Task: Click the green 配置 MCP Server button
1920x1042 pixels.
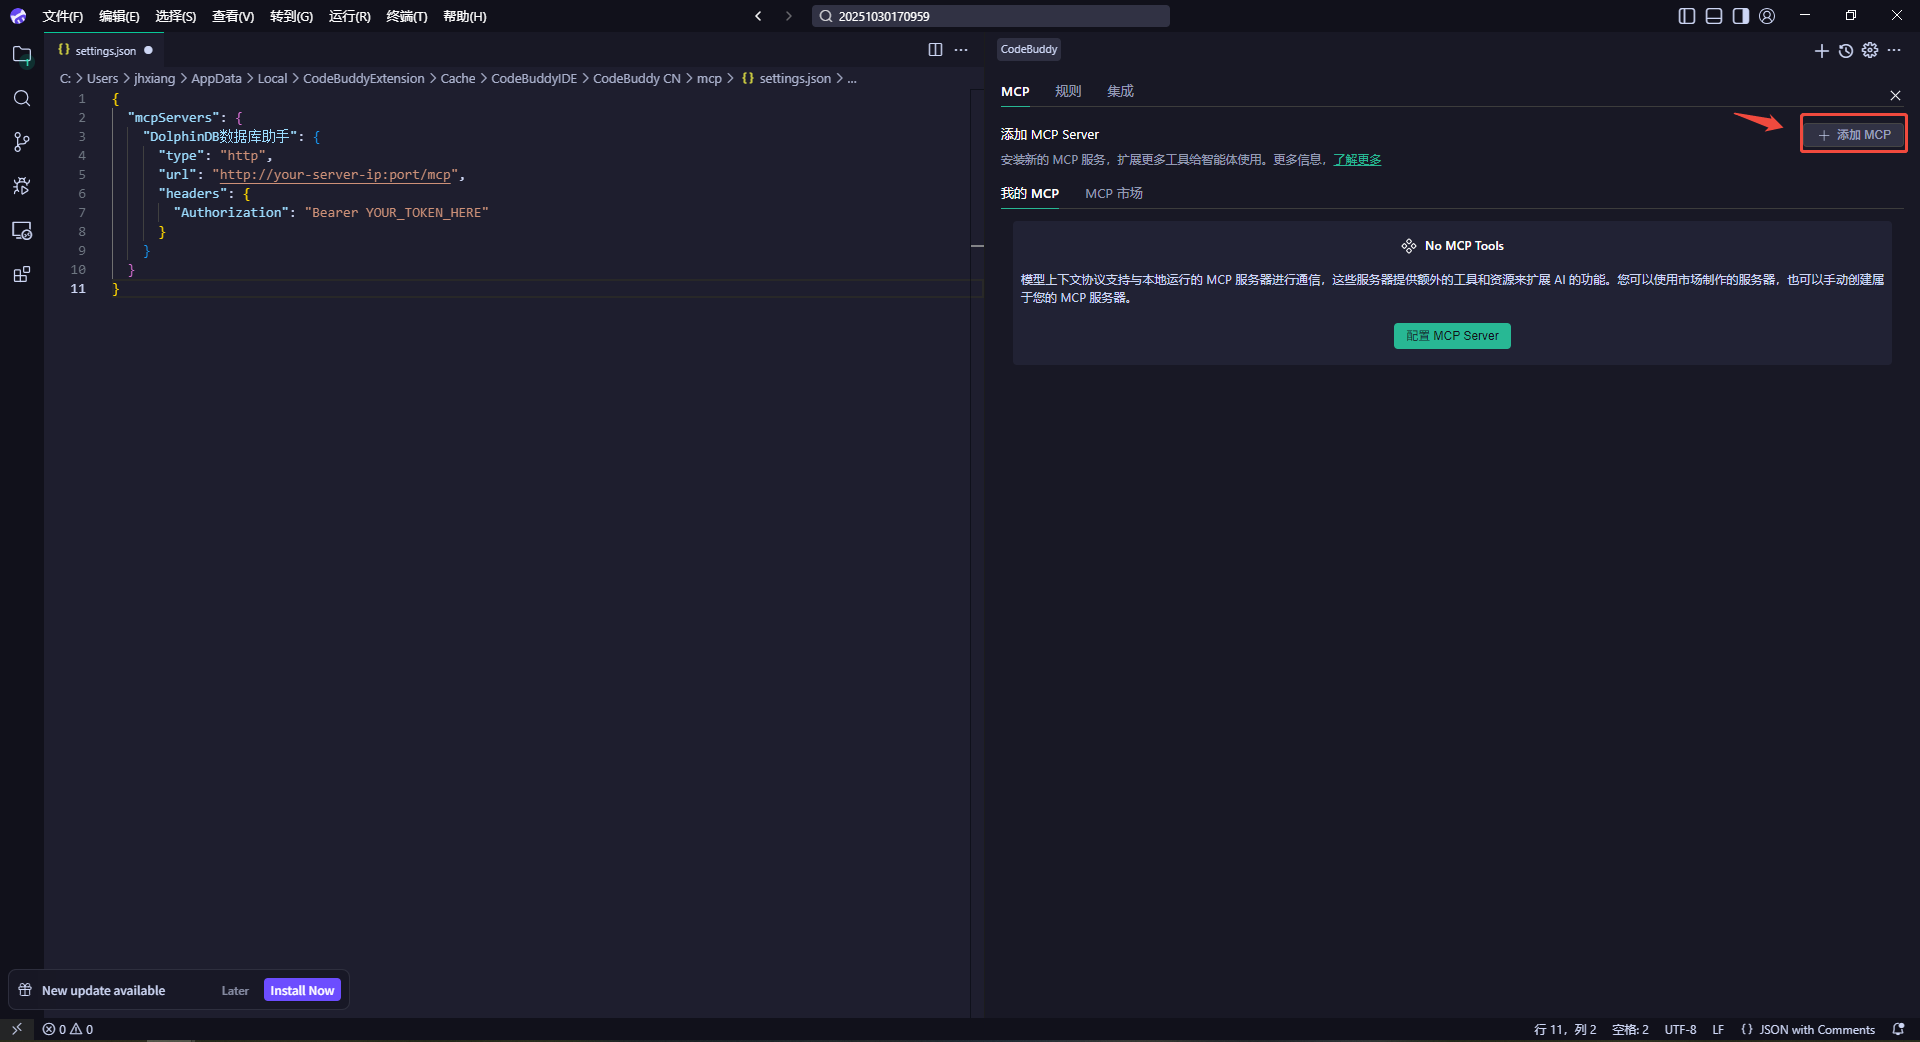Action: click(x=1452, y=336)
